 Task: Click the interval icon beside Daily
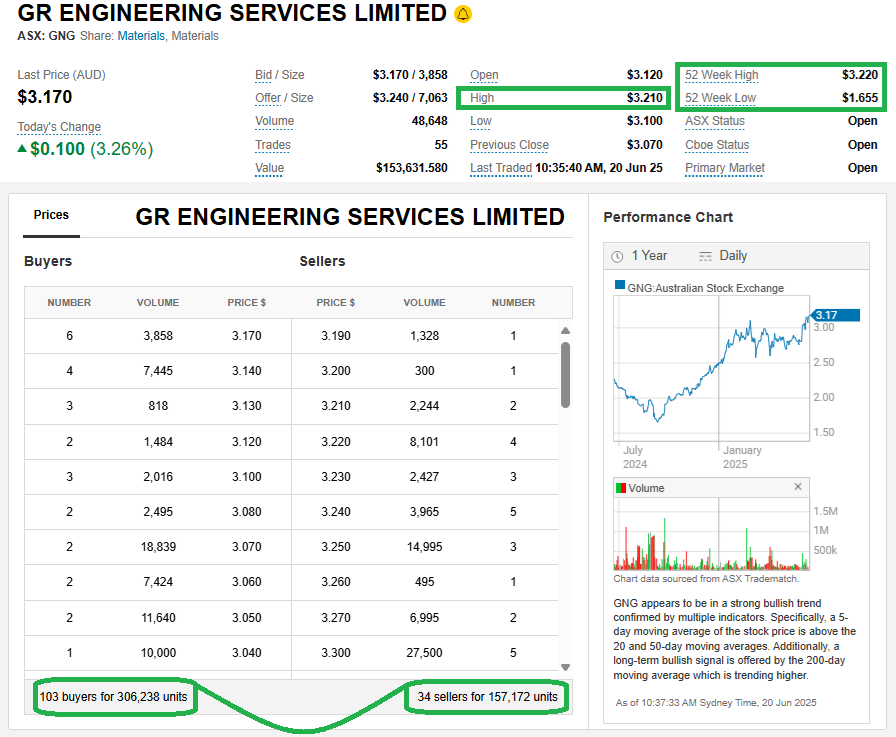[705, 256]
